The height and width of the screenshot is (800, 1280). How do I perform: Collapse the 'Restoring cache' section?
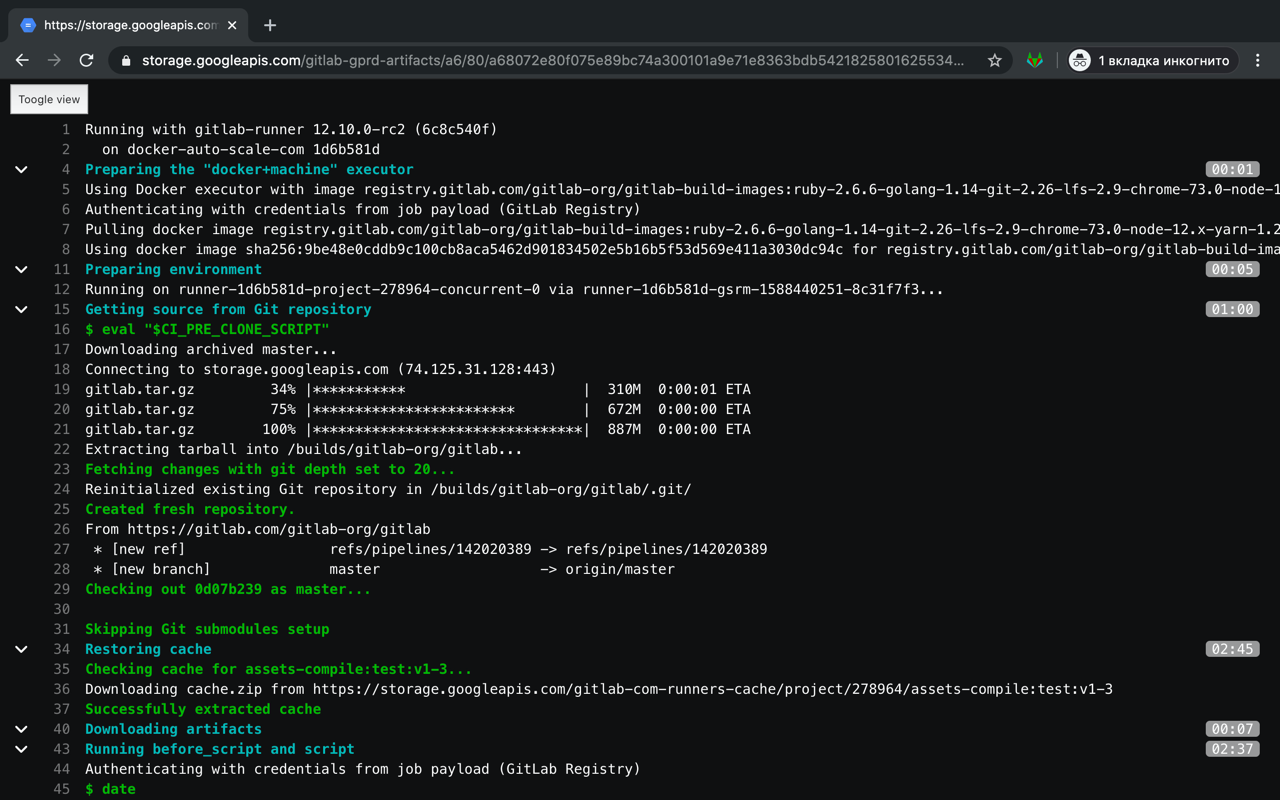21,649
